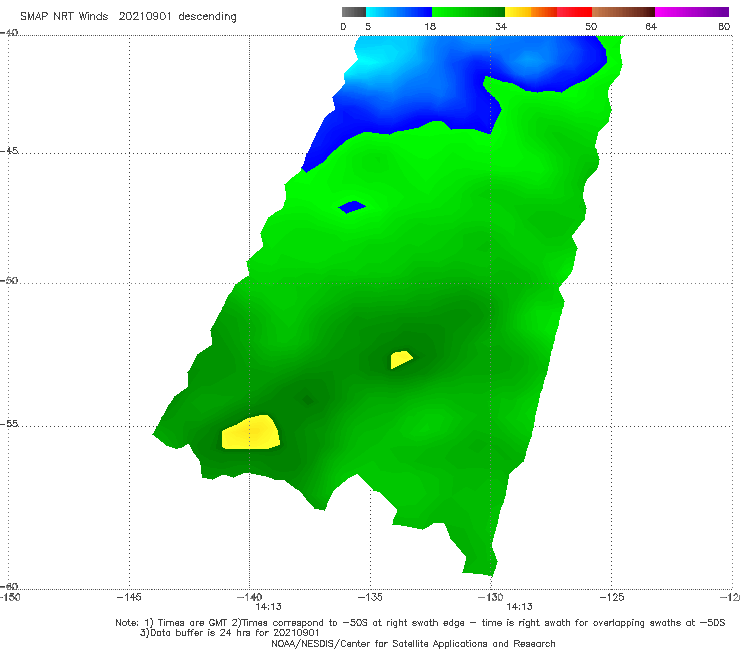Click the longitude axis label '-150'
This screenshot has height=650, width=740.
[10, 597]
